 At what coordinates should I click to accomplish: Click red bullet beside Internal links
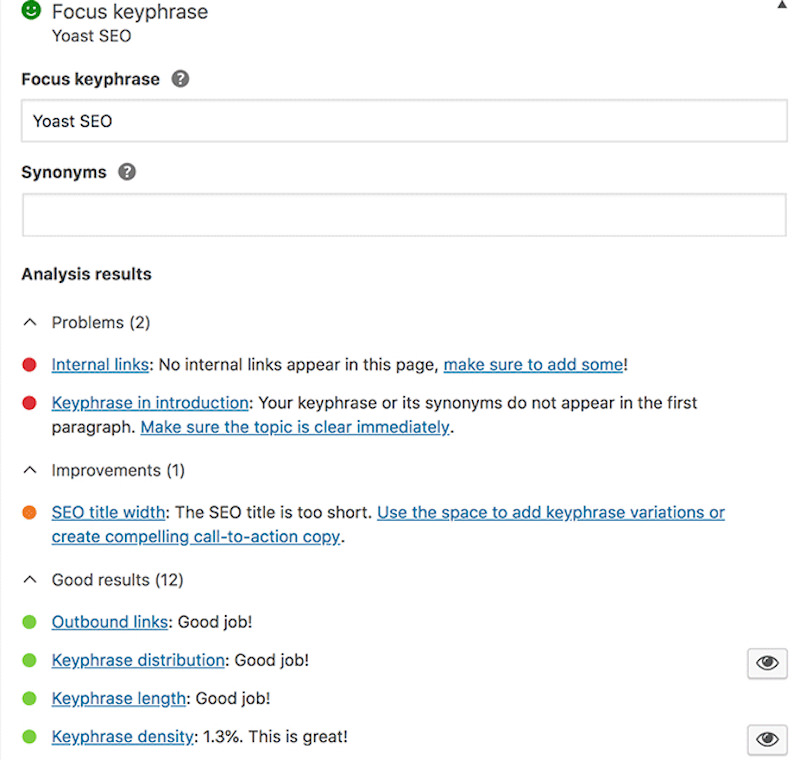click(x=30, y=365)
